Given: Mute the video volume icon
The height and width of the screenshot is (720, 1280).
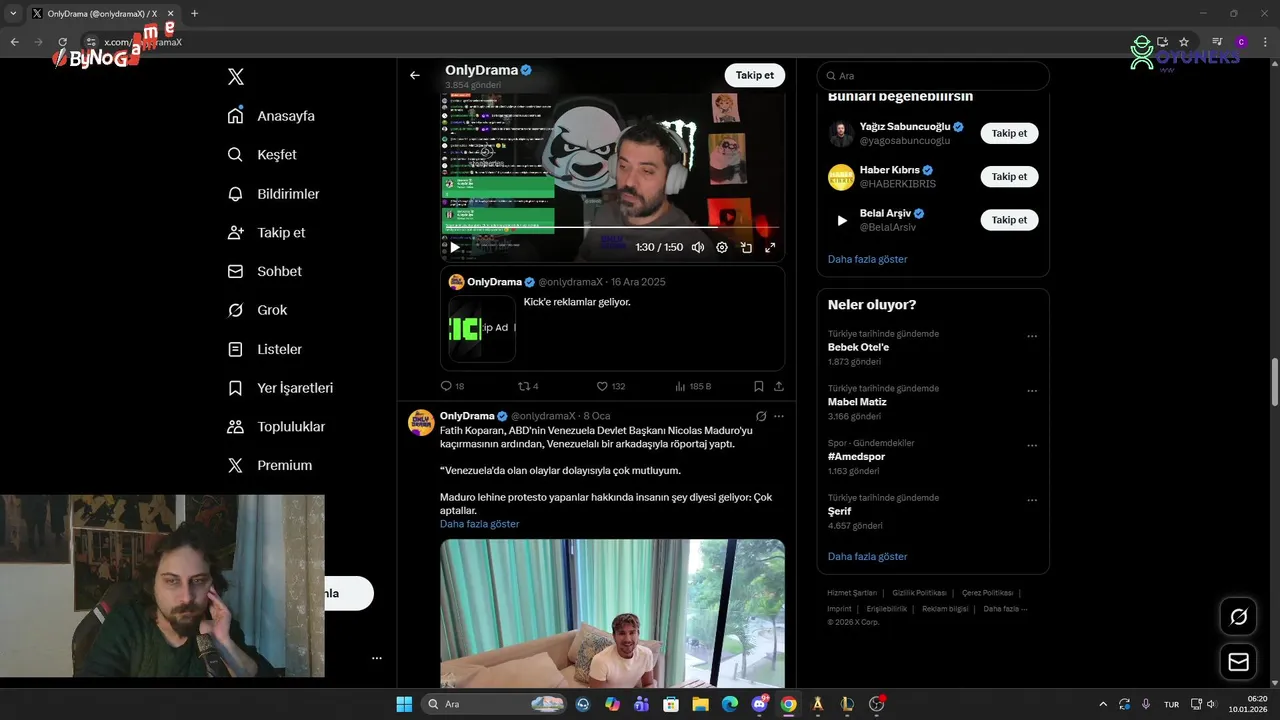Looking at the screenshot, I should click(698, 247).
